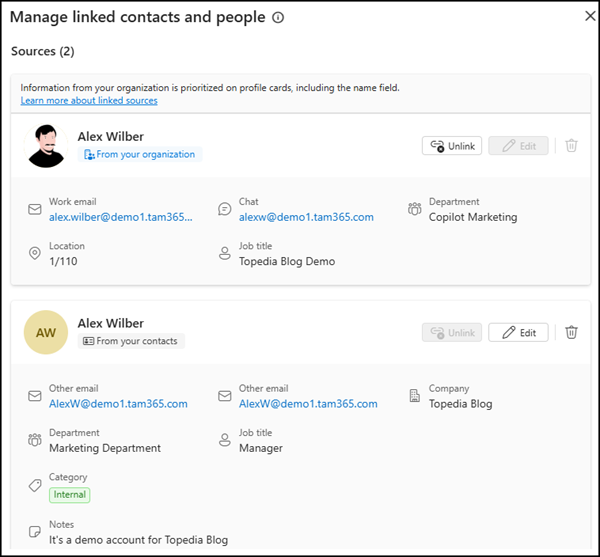Click person icon next to Topedia Blog Demo
The height and width of the screenshot is (557, 600).
(x=225, y=253)
